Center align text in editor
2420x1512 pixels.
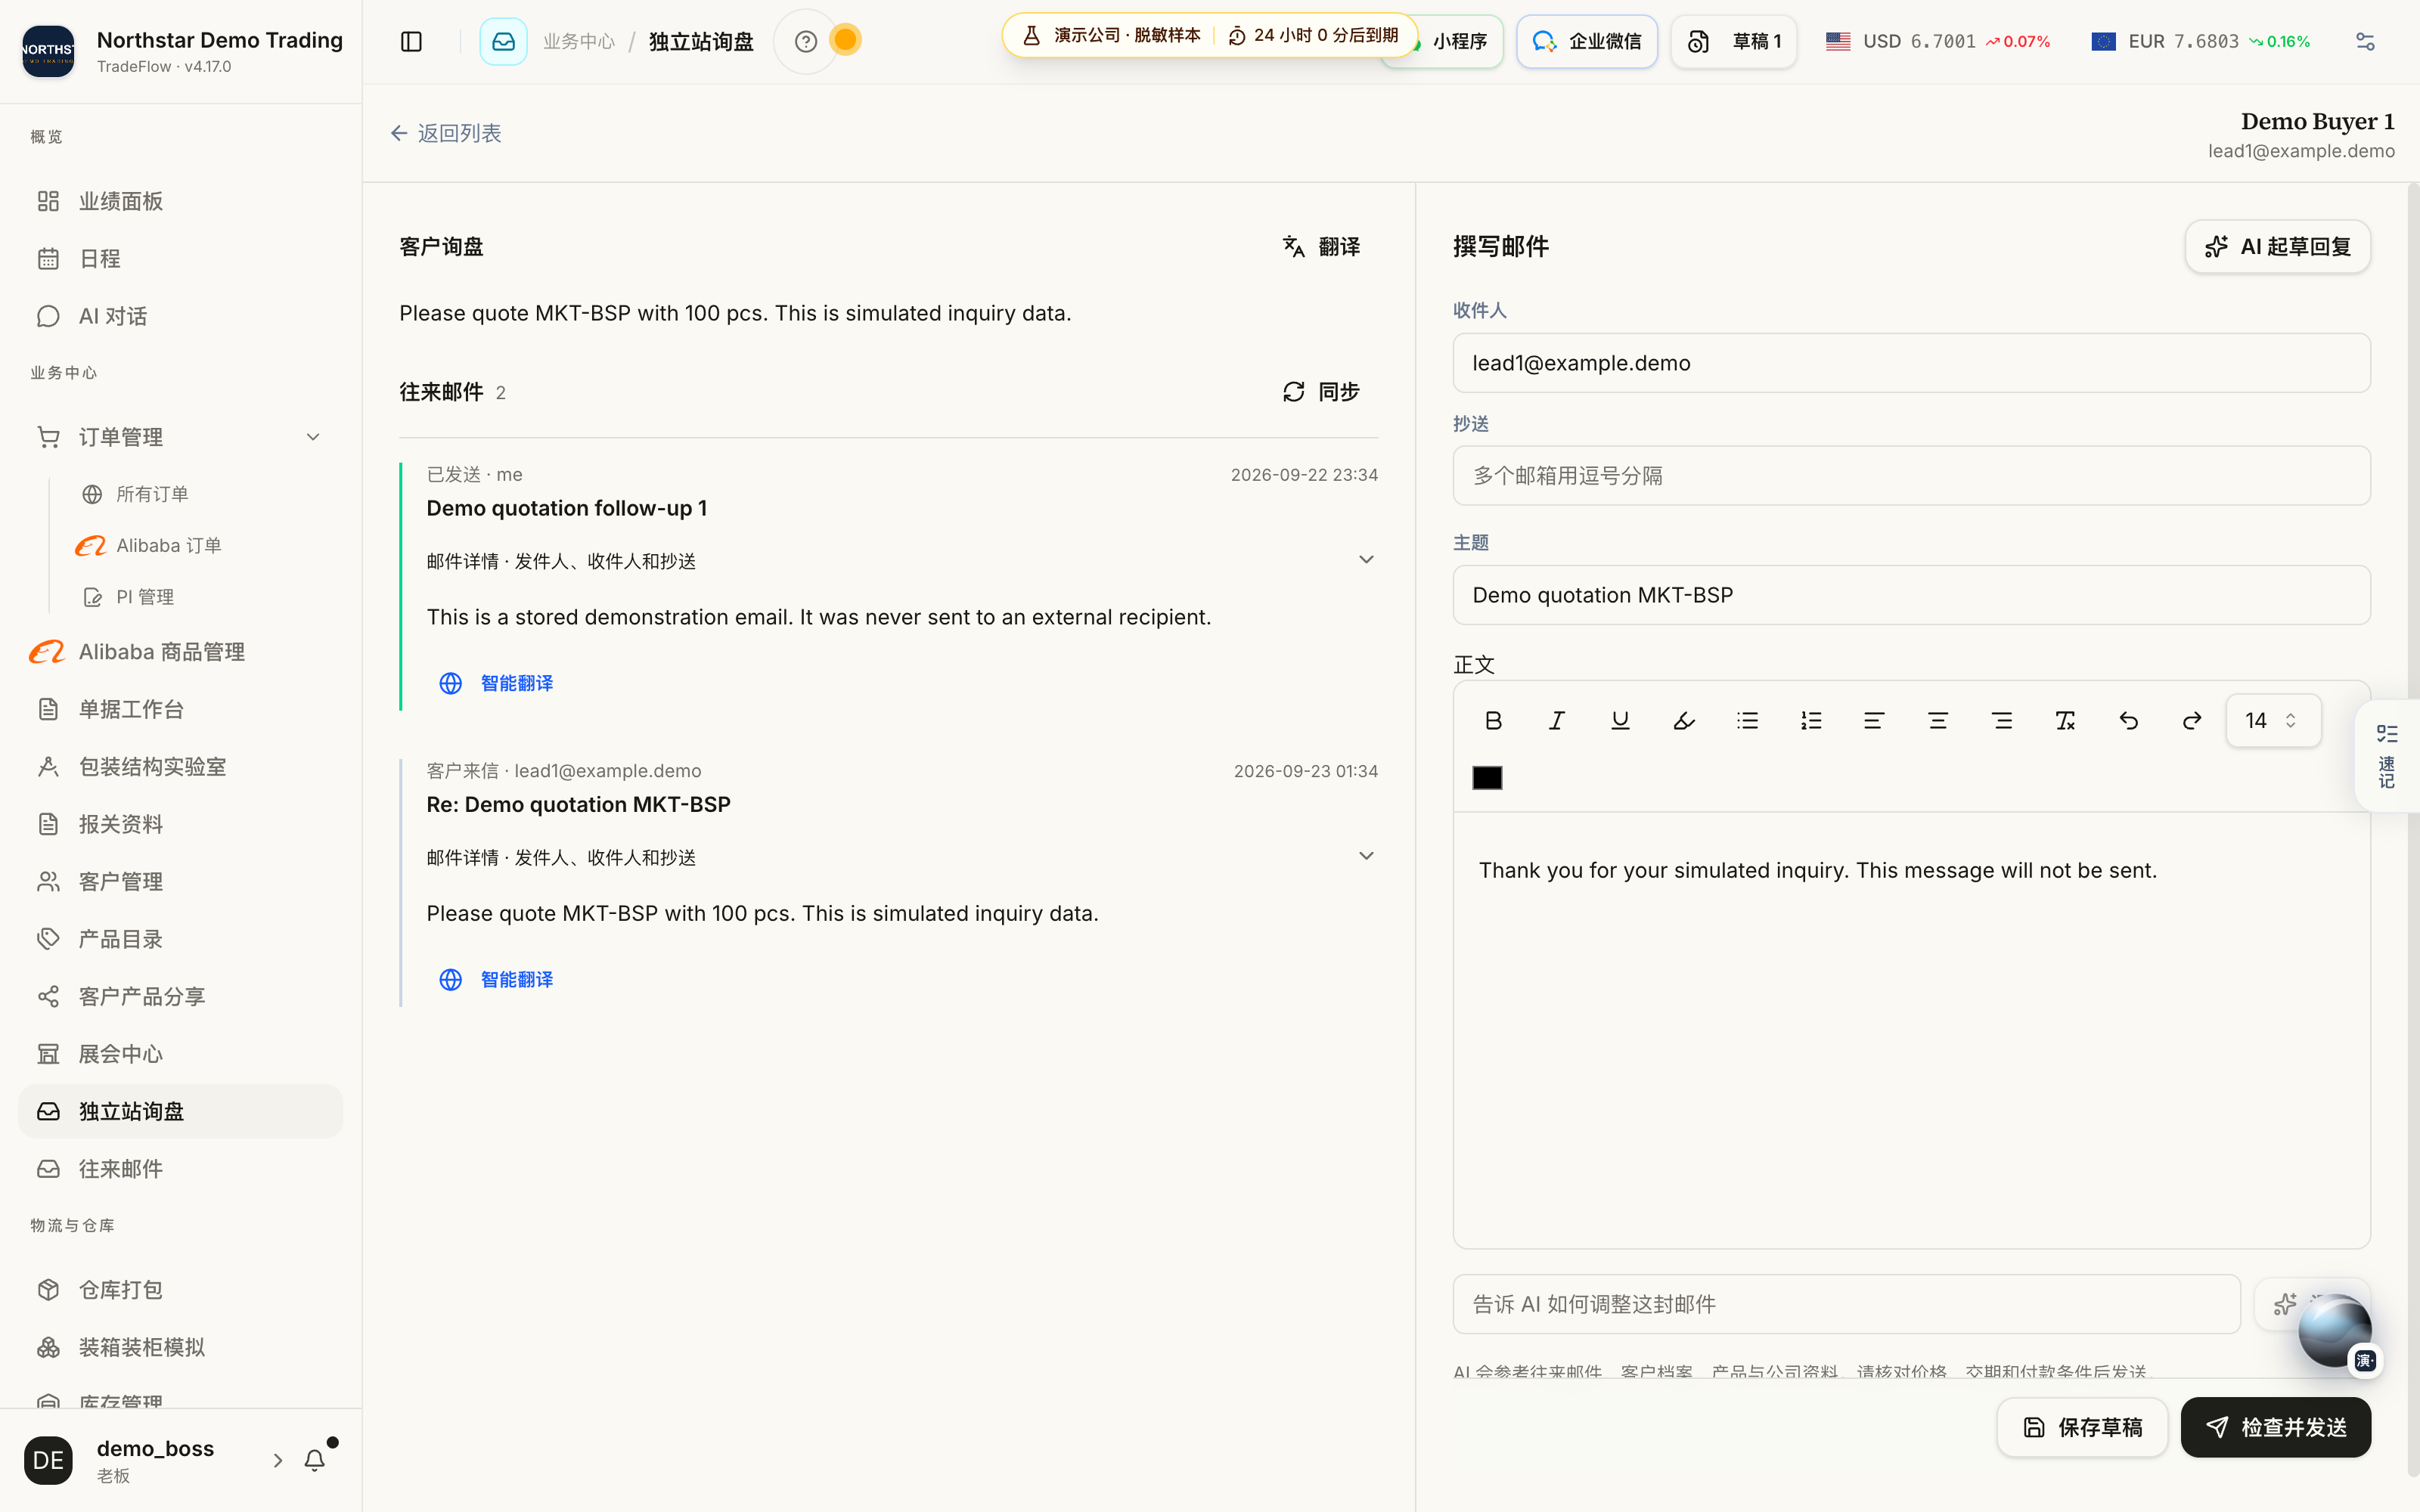pos(1938,721)
